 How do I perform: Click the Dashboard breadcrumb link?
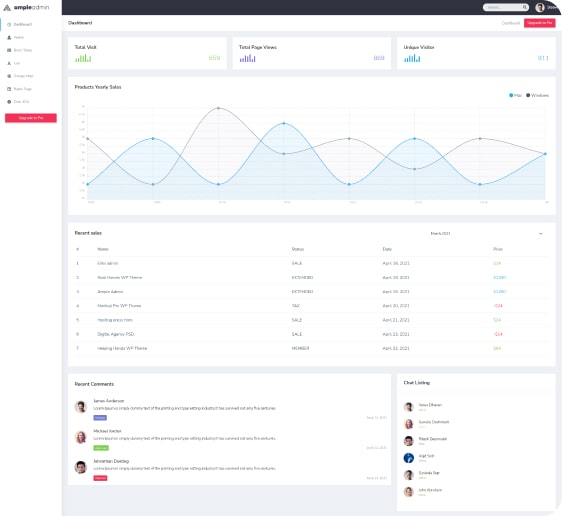pyautogui.click(x=511, y=23)
